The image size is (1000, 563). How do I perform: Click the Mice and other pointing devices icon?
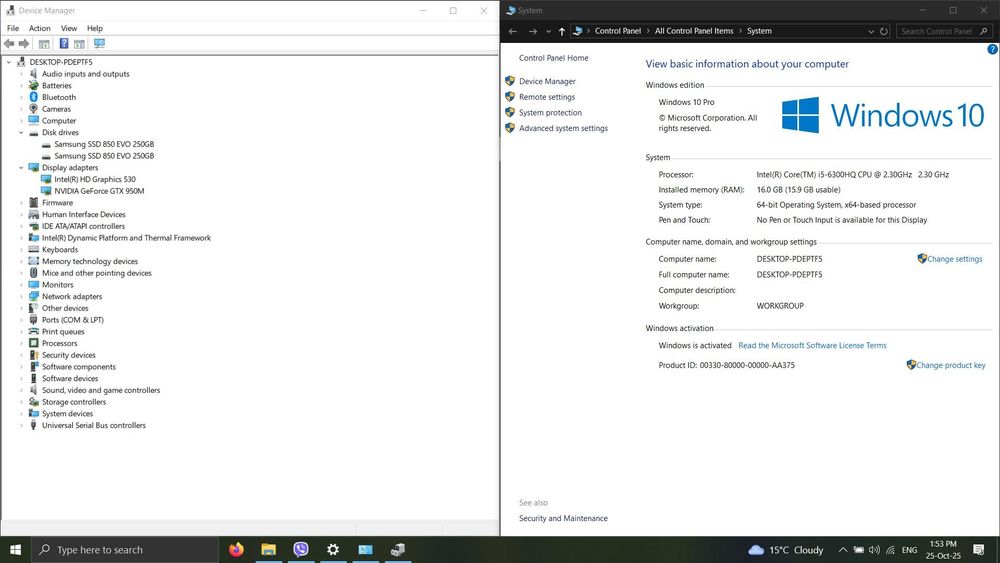pyautogui.click(x=34, y=273)
